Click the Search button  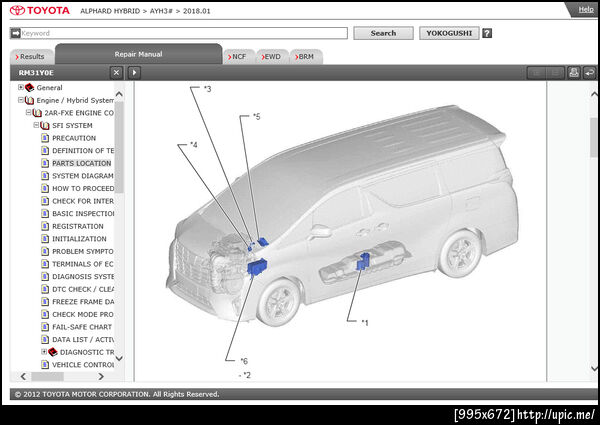(x=383, y=33)
